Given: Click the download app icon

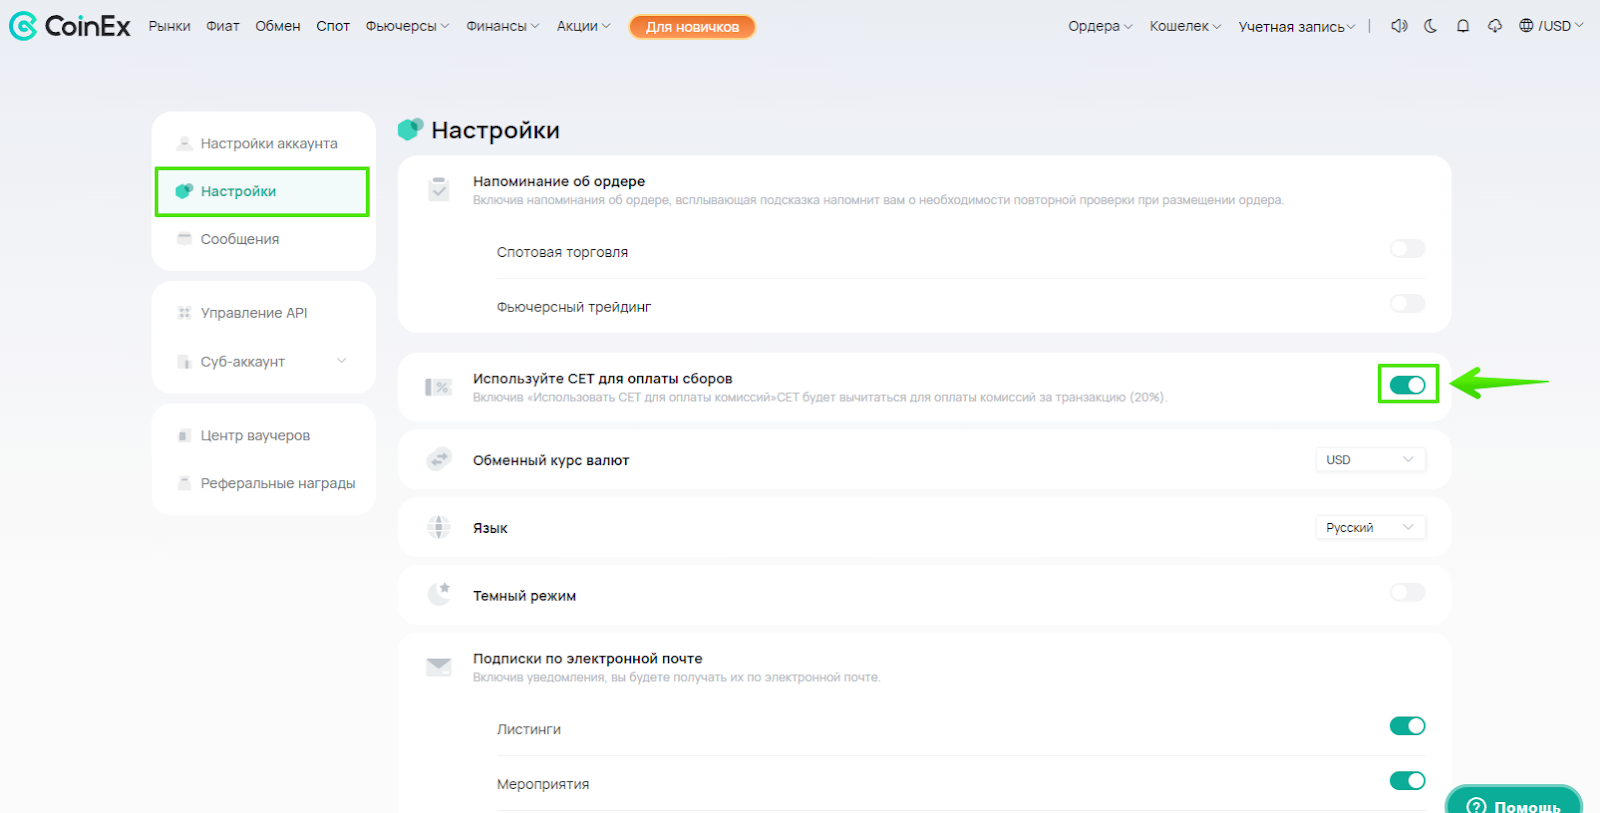Looking at the screenshot, I should (1495, 26).
